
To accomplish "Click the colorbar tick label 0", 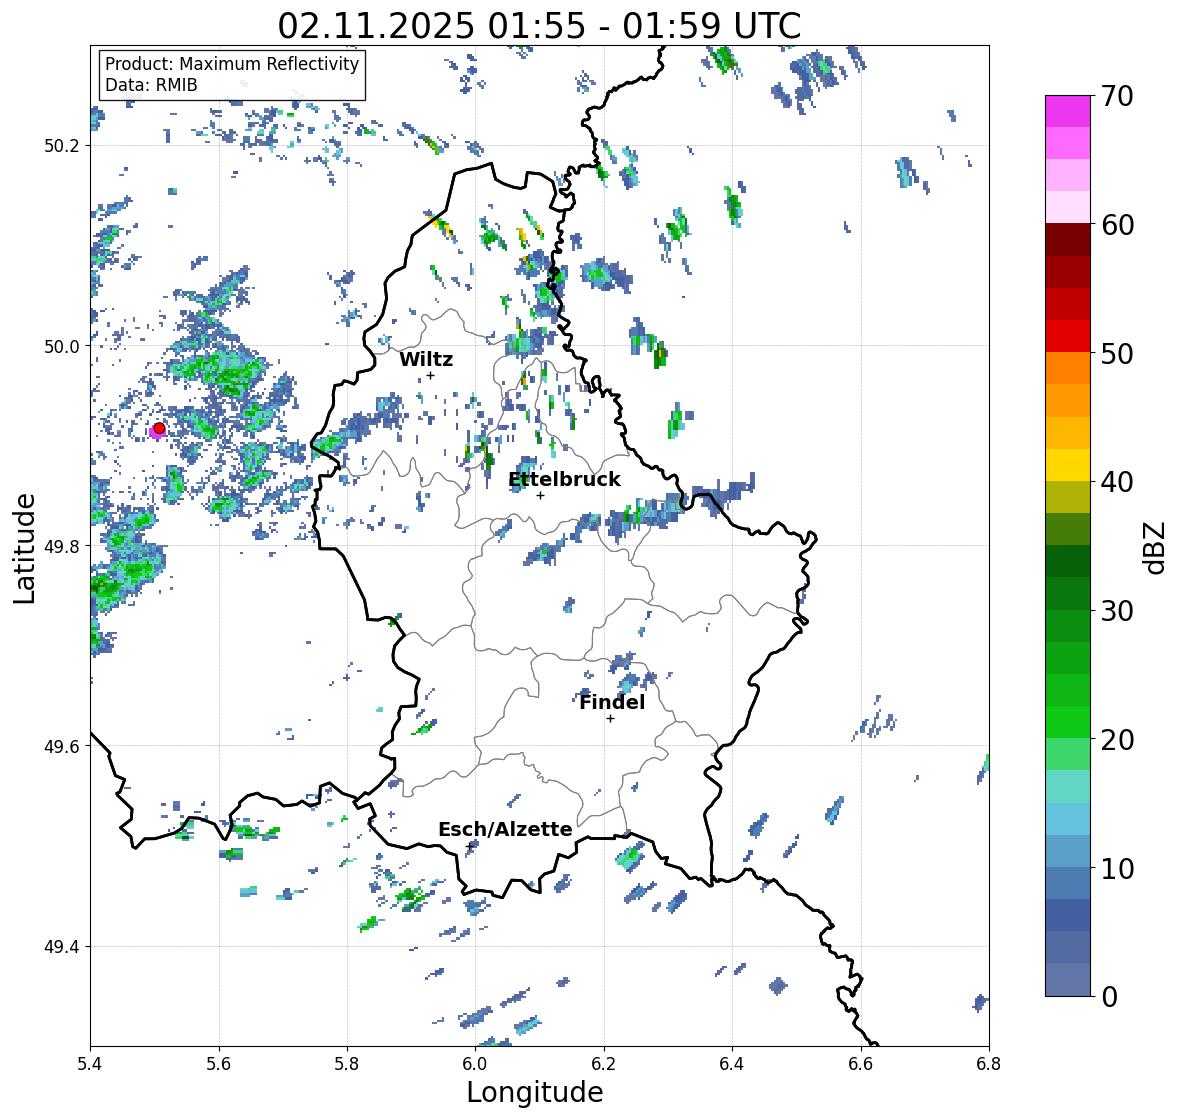I will [x=1109, y=997].
